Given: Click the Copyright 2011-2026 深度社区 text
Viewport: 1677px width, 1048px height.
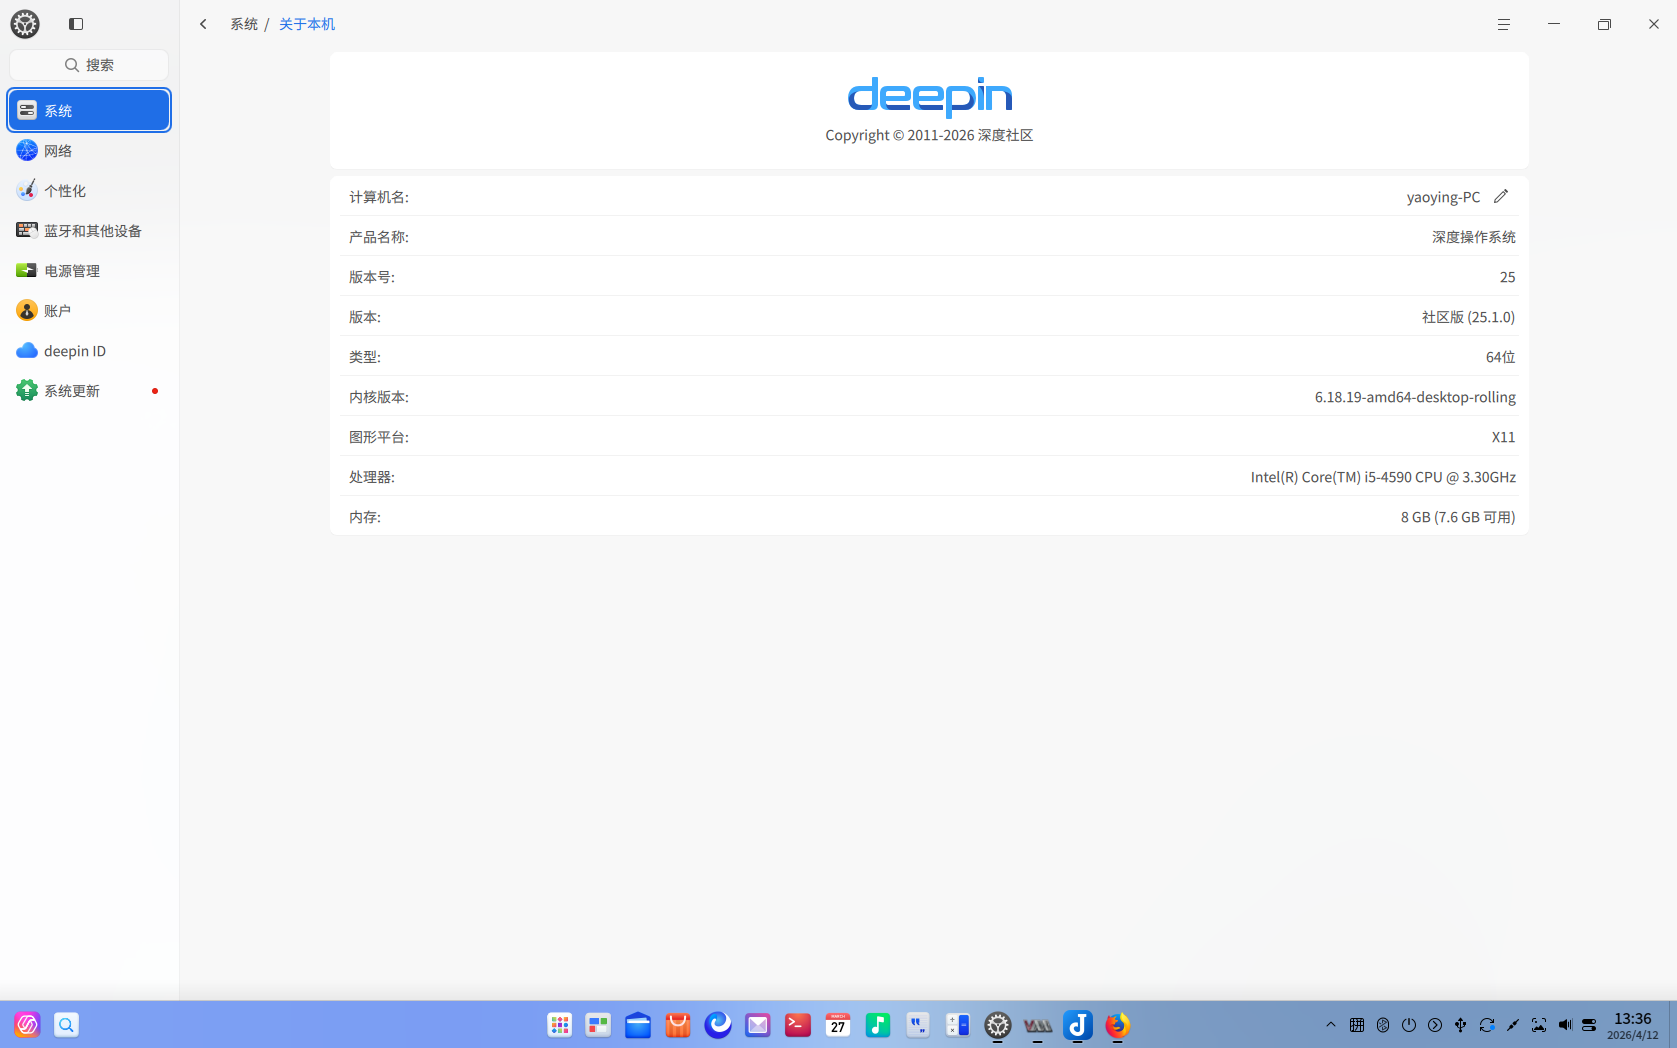Looking at the screenshot, I should (929, 135).
